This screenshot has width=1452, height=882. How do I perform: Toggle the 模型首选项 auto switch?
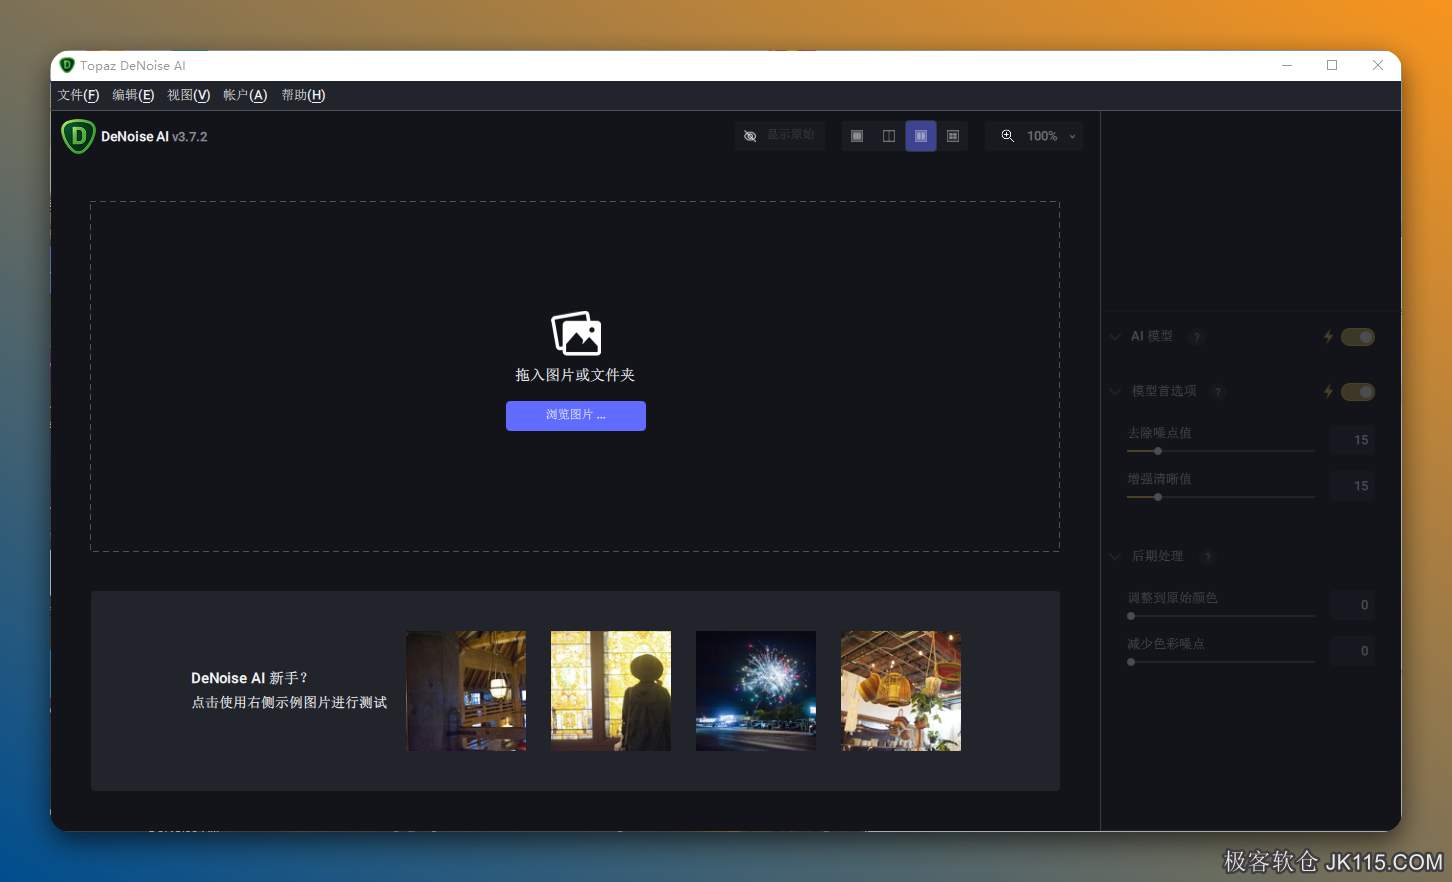(x=1358, y=392)
